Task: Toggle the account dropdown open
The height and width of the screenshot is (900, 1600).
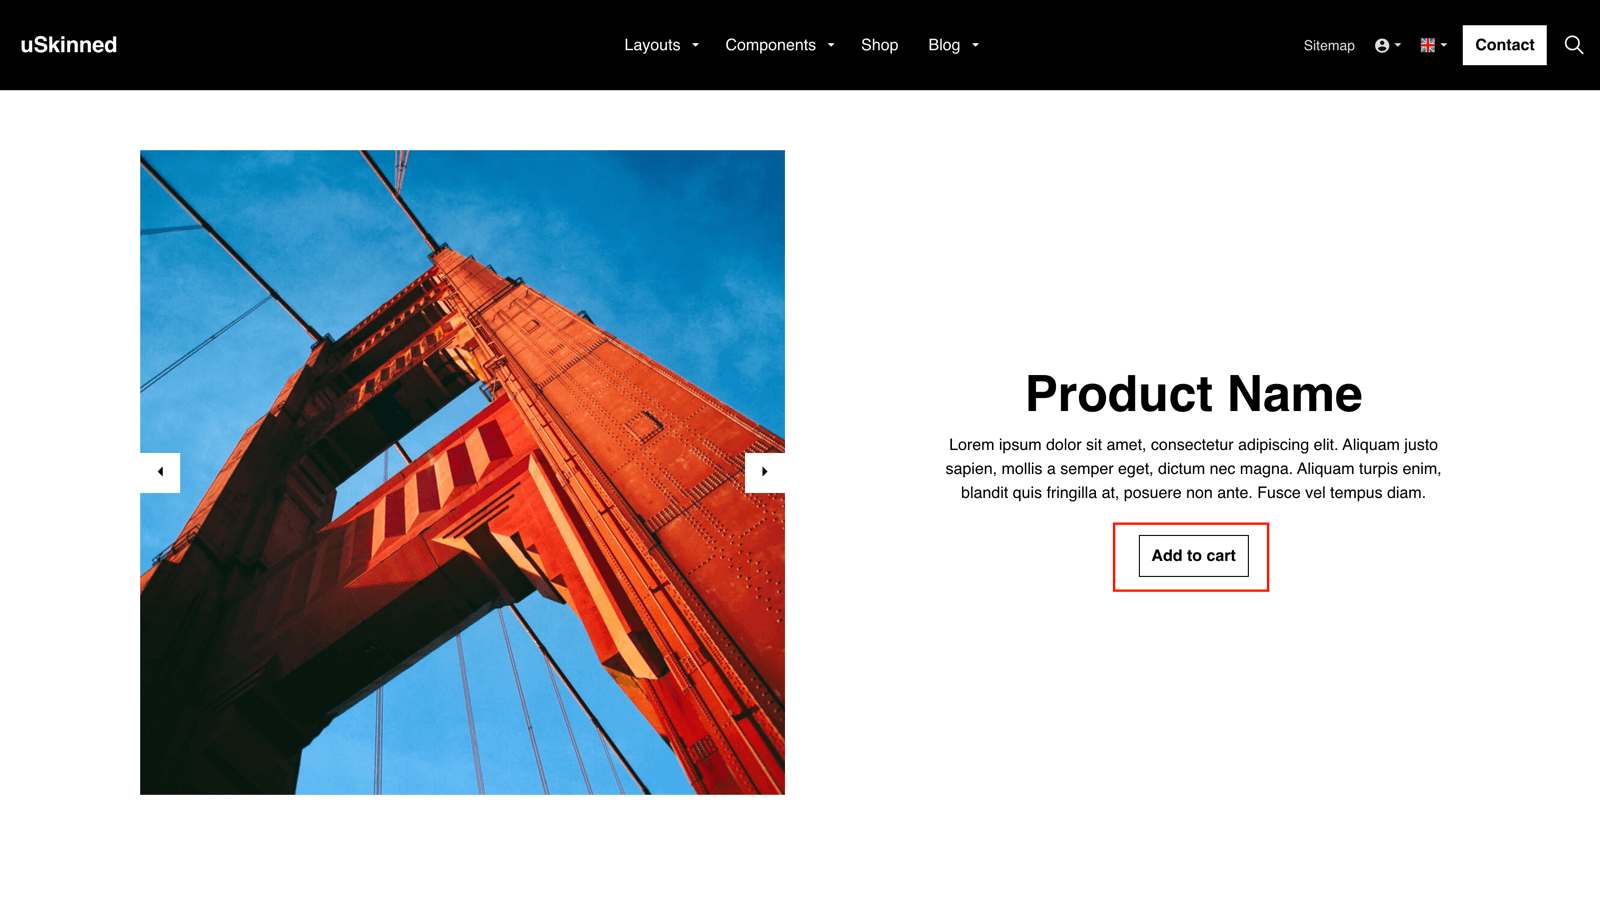Action: (1396, 45)
